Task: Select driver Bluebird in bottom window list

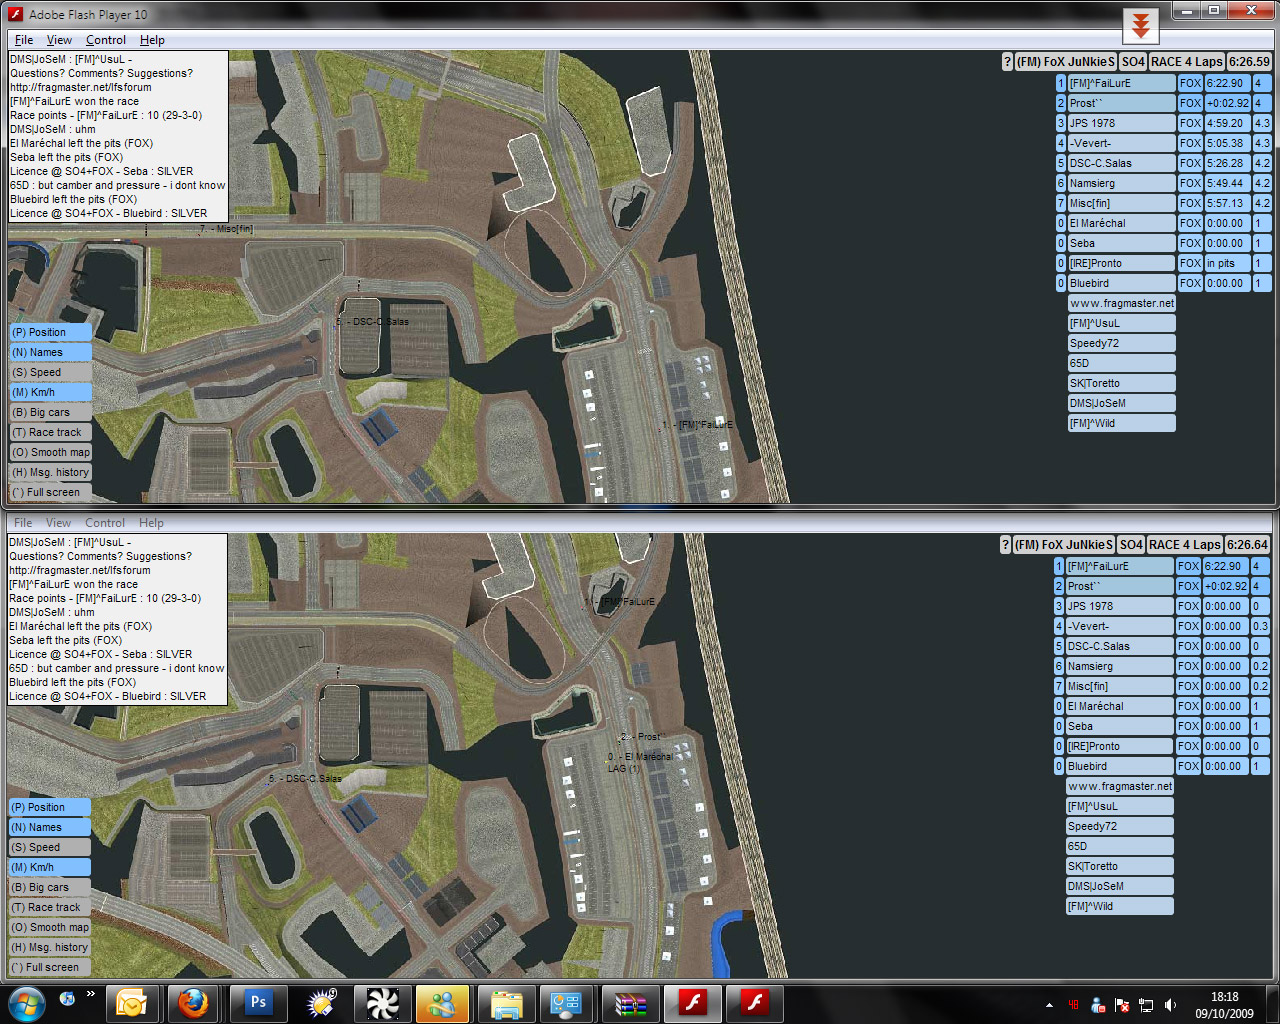Action: pos(1119,766)
